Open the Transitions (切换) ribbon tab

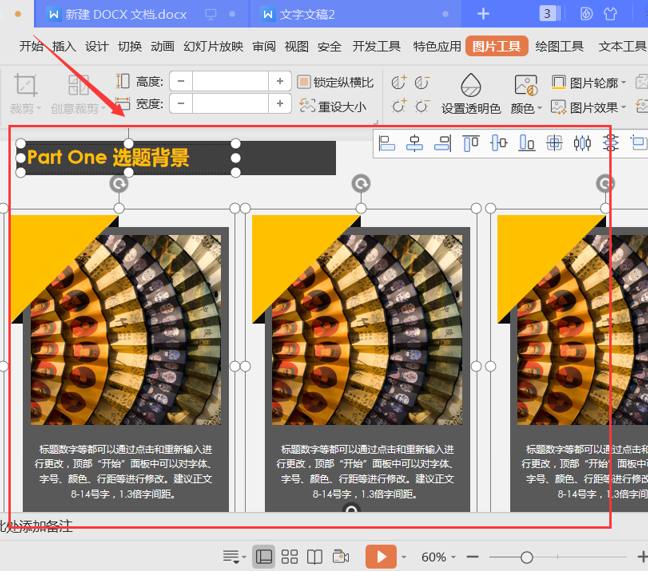coord(130,46)
